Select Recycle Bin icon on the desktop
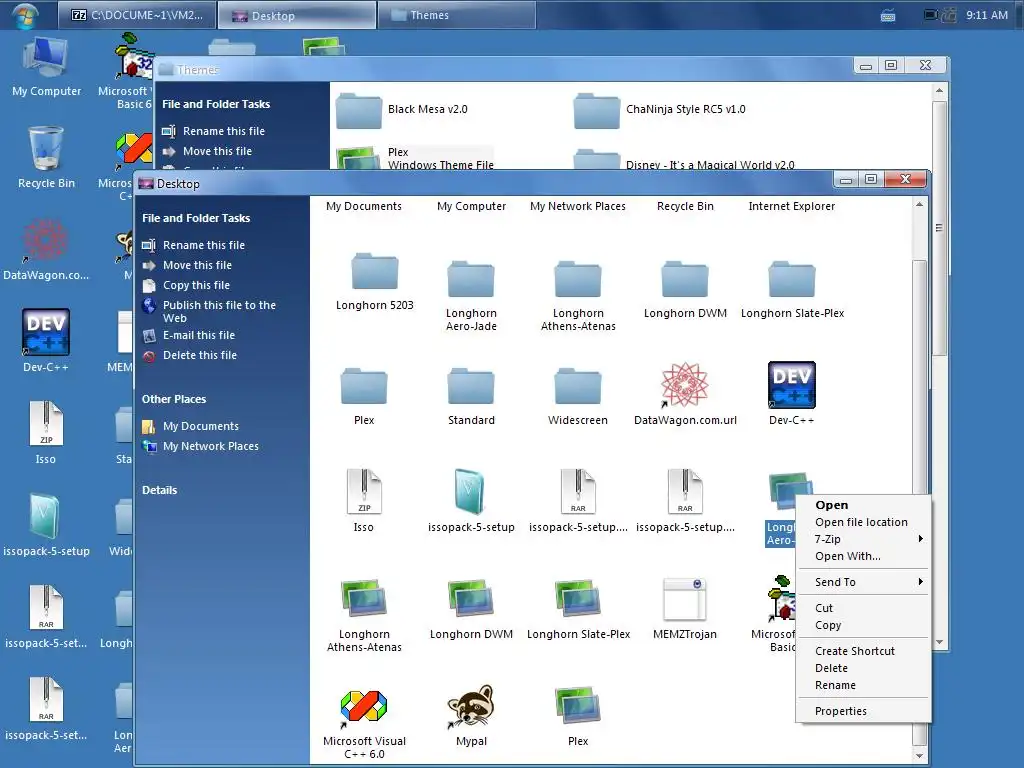This screenshot has height=768, width=1024. (46, 150)
